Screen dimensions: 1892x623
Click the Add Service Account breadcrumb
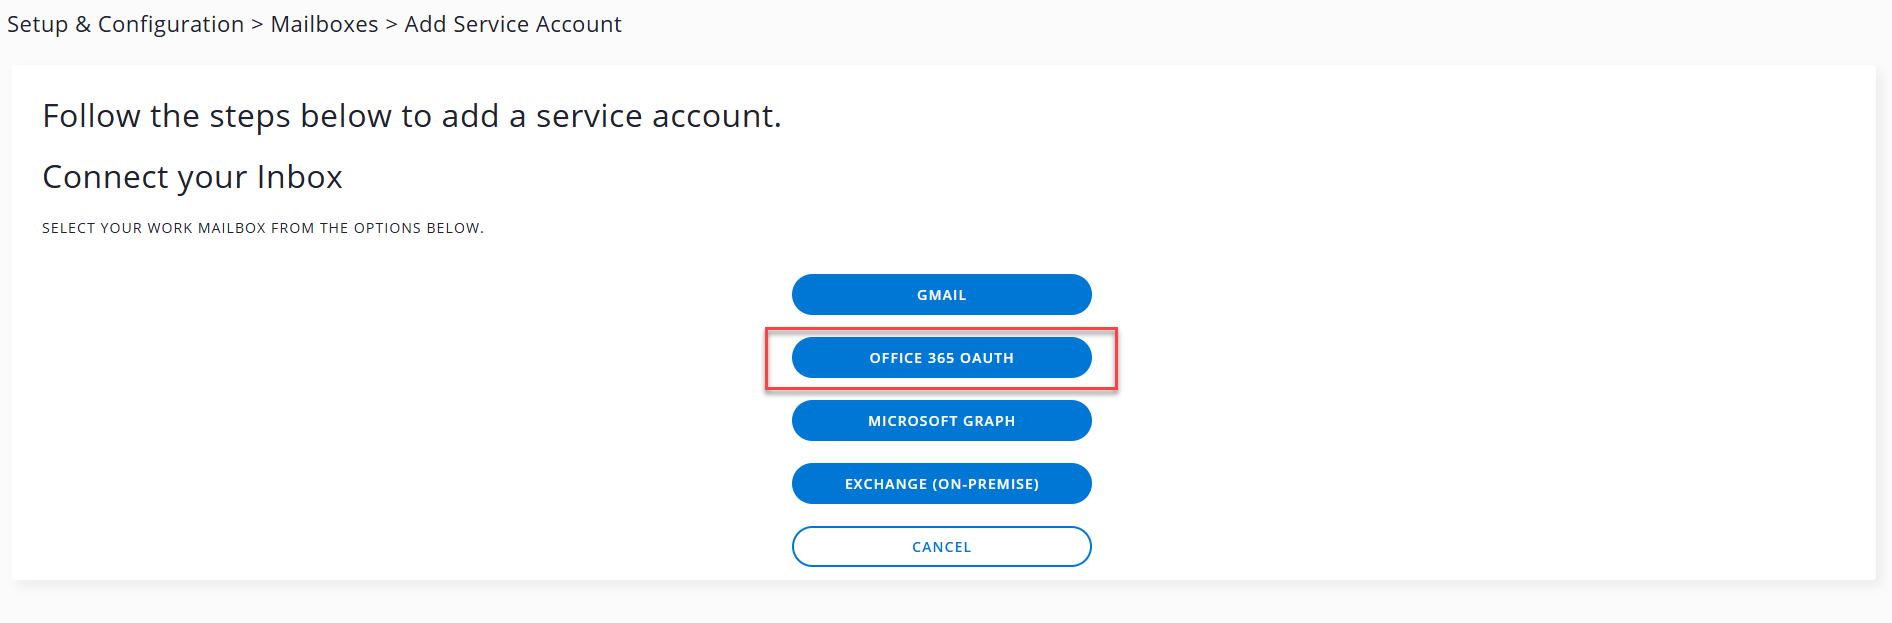[x=512, y=24]
